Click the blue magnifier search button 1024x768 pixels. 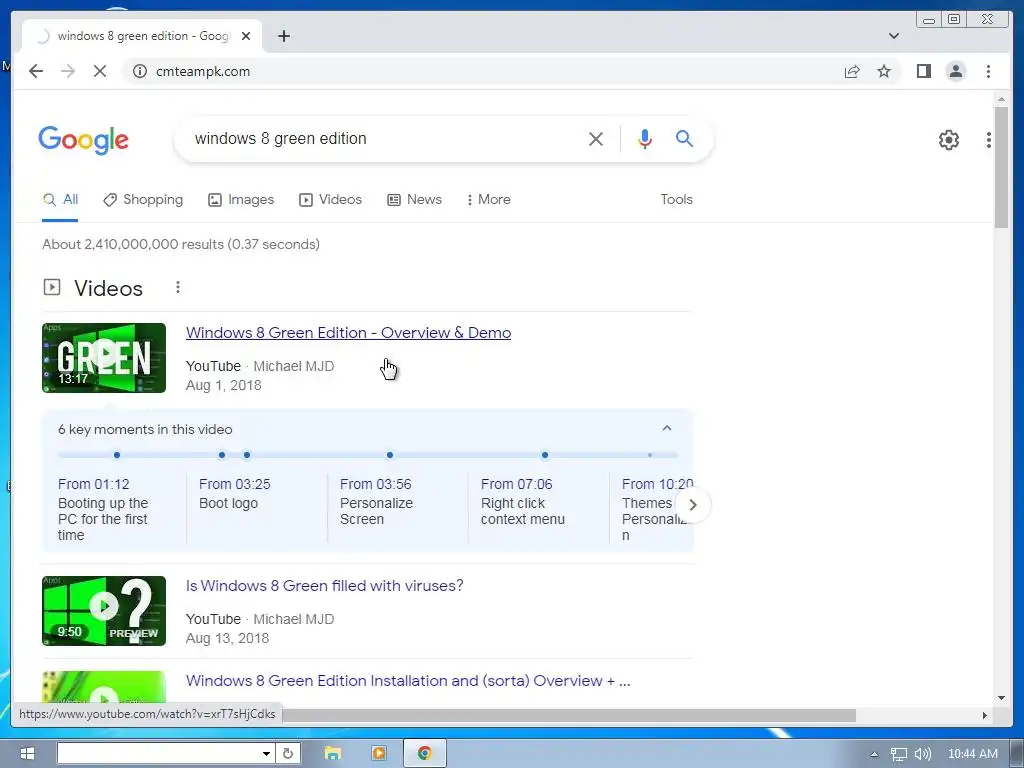[x=684, y=138]
